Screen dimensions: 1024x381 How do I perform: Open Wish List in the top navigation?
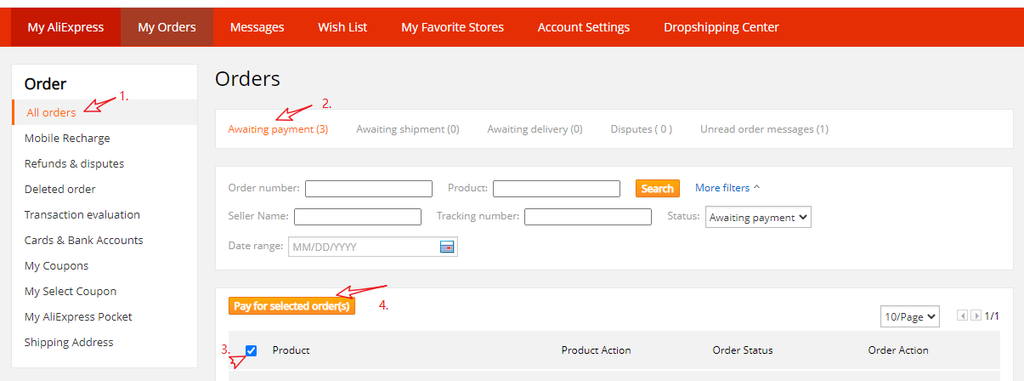point(342,27)
